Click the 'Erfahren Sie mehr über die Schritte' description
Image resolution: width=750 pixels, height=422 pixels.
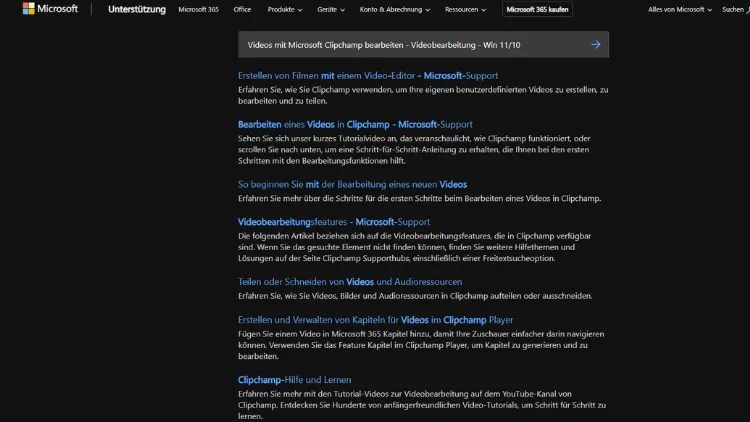click(419, 198)
